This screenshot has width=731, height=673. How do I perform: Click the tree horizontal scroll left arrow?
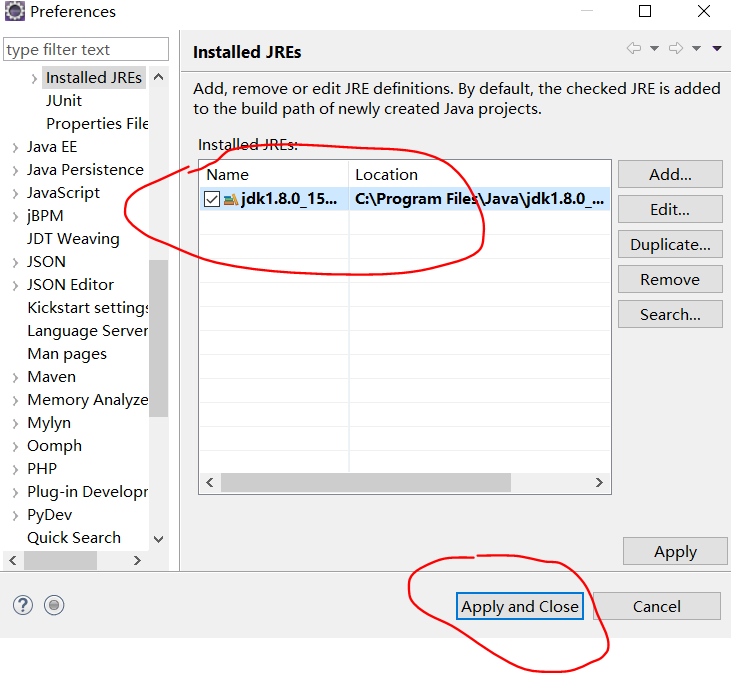click(13, 561)
